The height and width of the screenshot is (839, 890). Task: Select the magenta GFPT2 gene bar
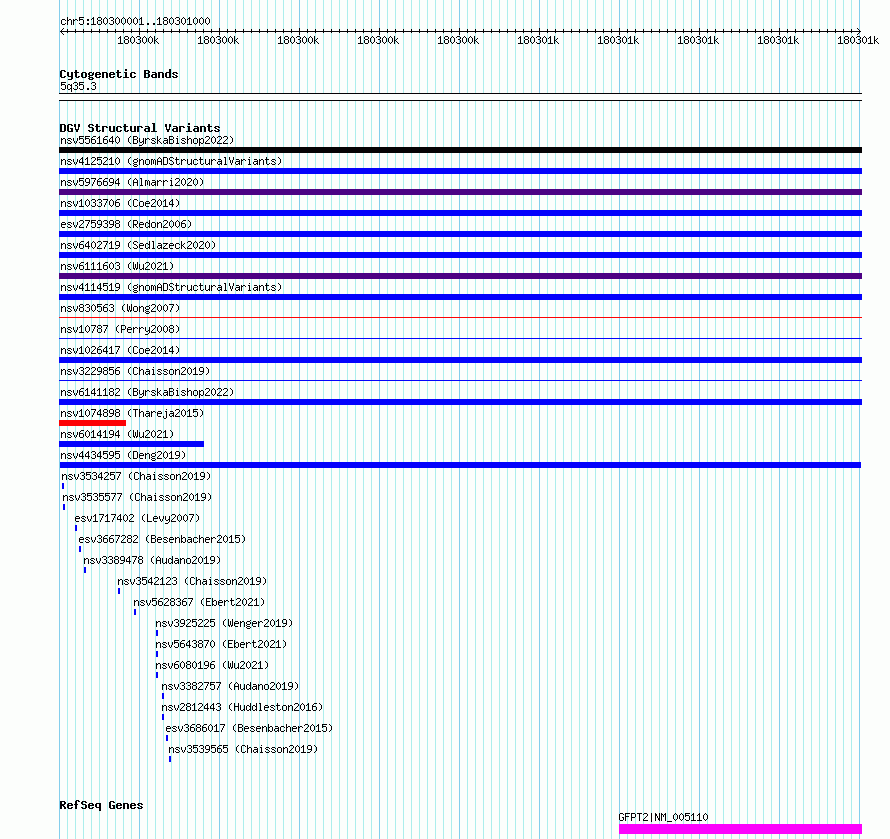[x=740, y=829]
